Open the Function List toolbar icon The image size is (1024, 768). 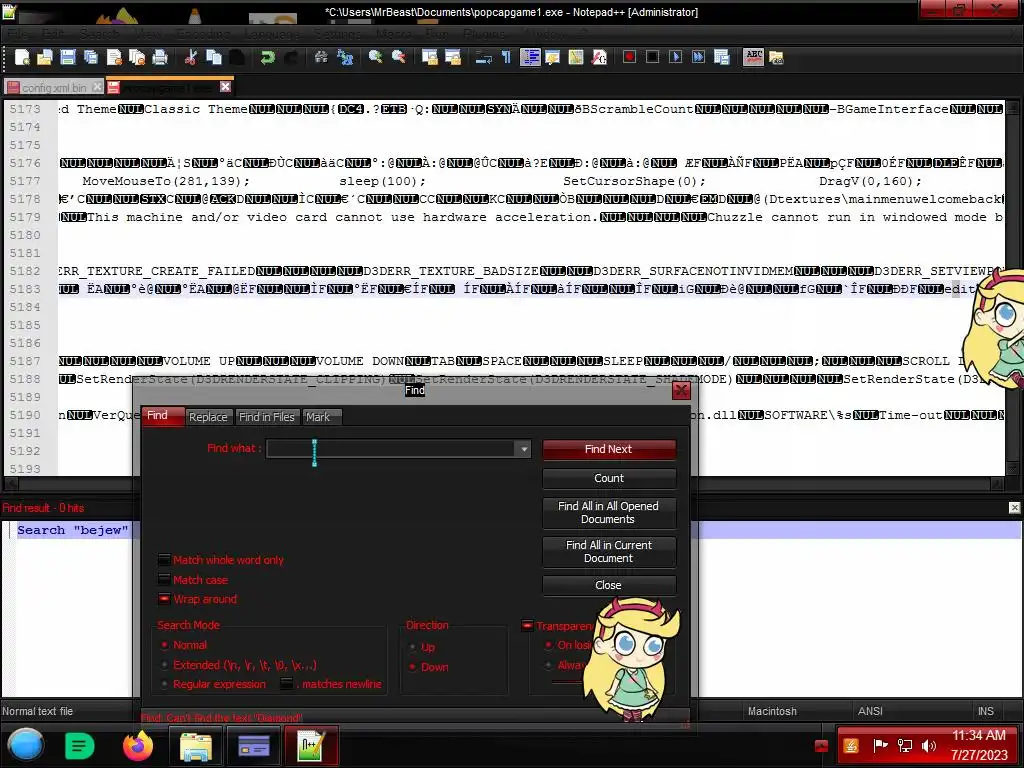click(x=599, y=57)
